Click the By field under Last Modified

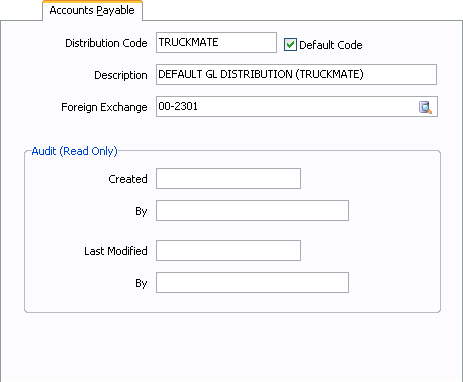click(x=252, y=282)
